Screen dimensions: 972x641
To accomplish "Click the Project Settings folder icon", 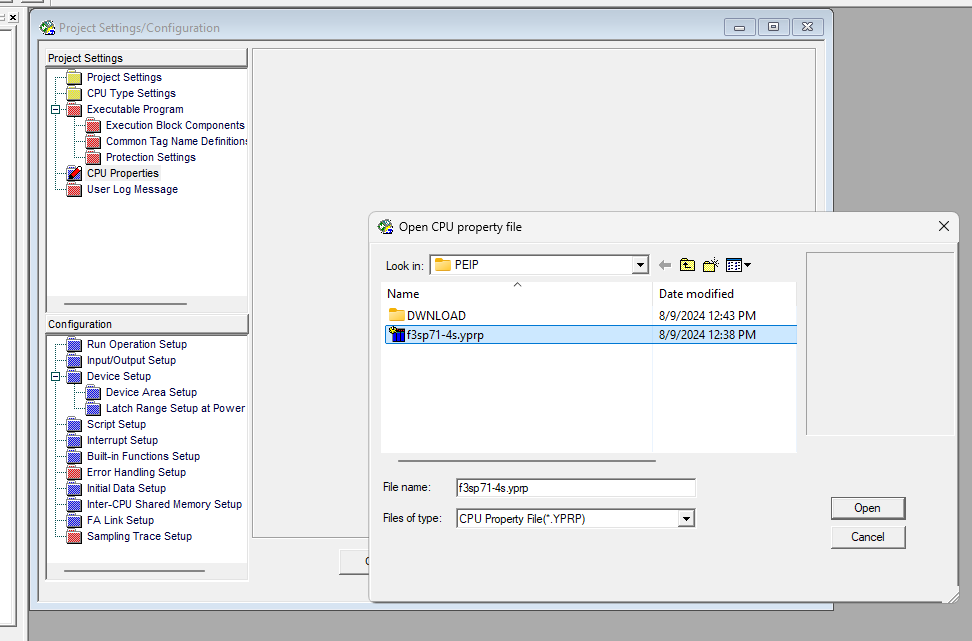I will coord(74,77).
